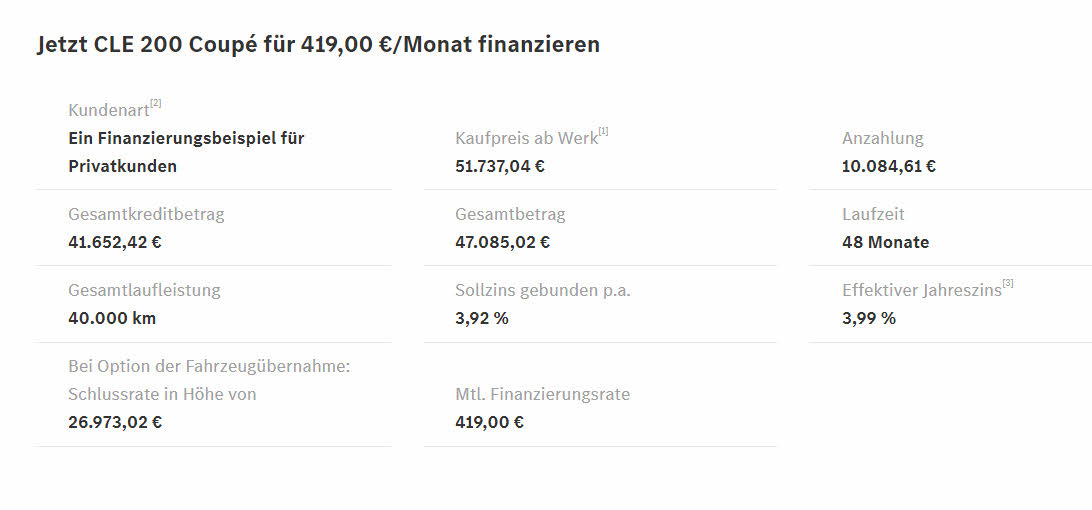Click the Schlussrate amount 26.973,02 €
1092x510 pixels.
[115, 422]
